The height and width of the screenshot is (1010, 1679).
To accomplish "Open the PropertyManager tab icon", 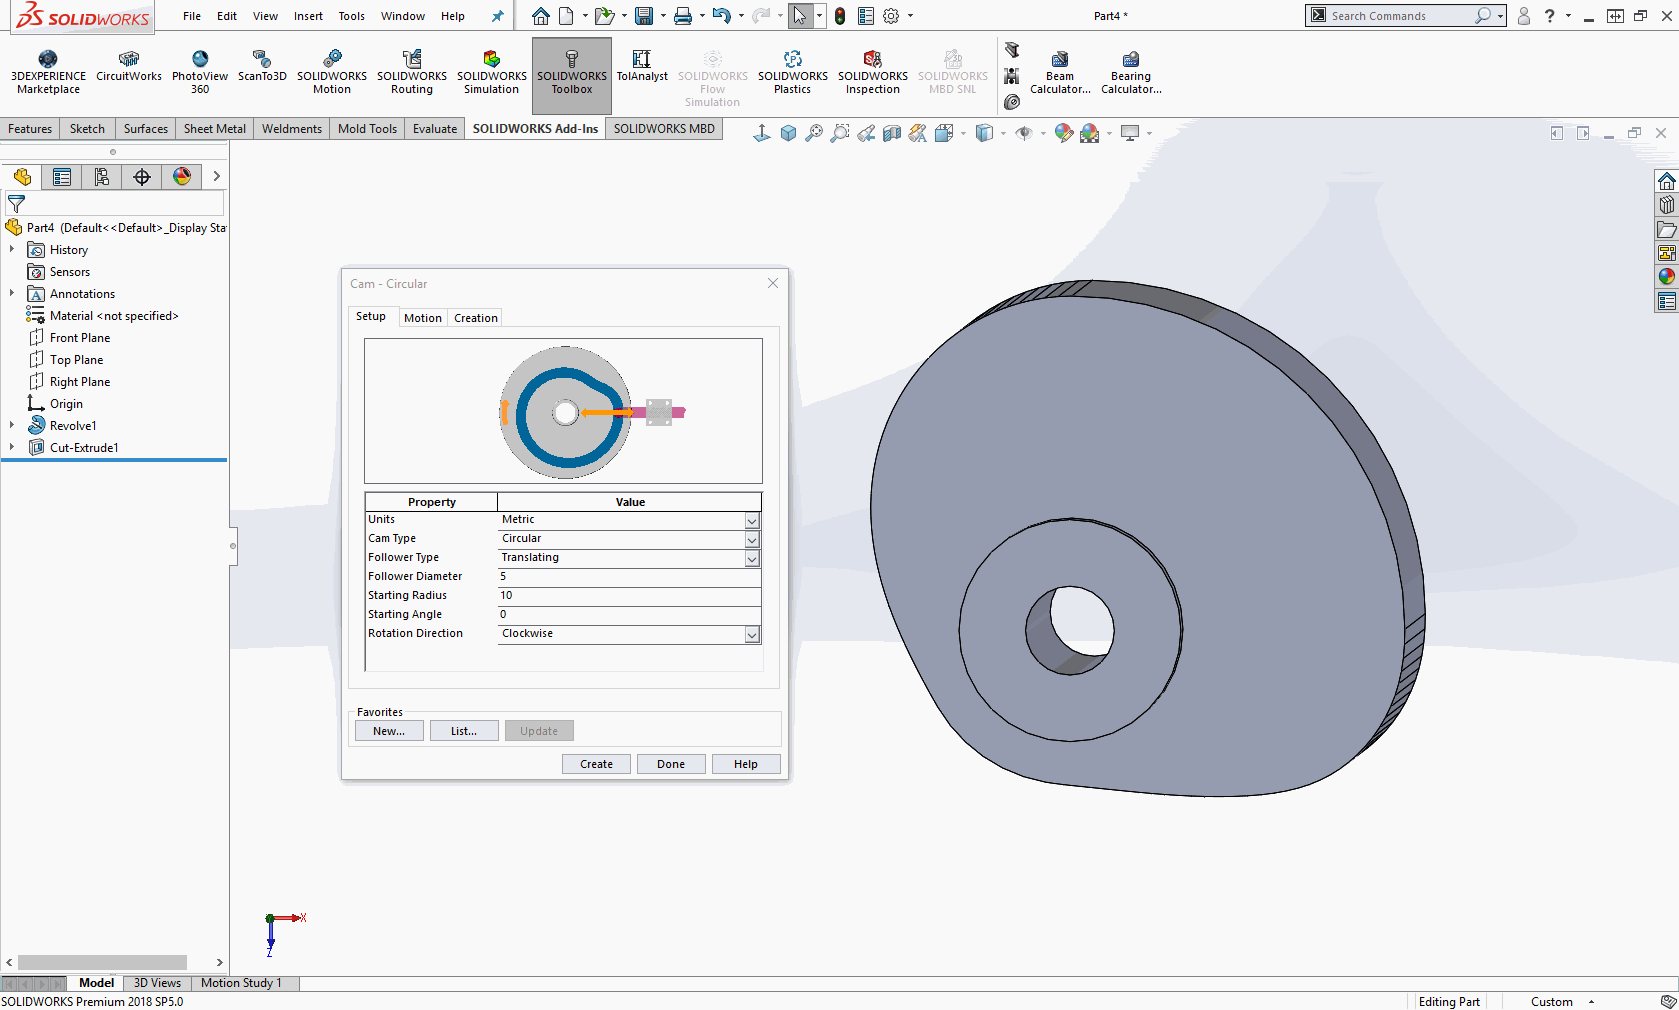I will pos(62,177).
